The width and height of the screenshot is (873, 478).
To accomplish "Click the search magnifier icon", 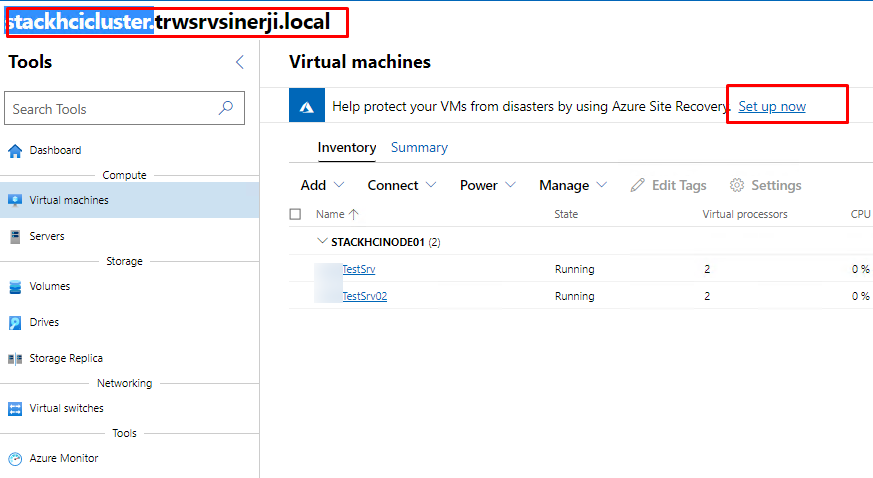I will [x=225, y=108].
